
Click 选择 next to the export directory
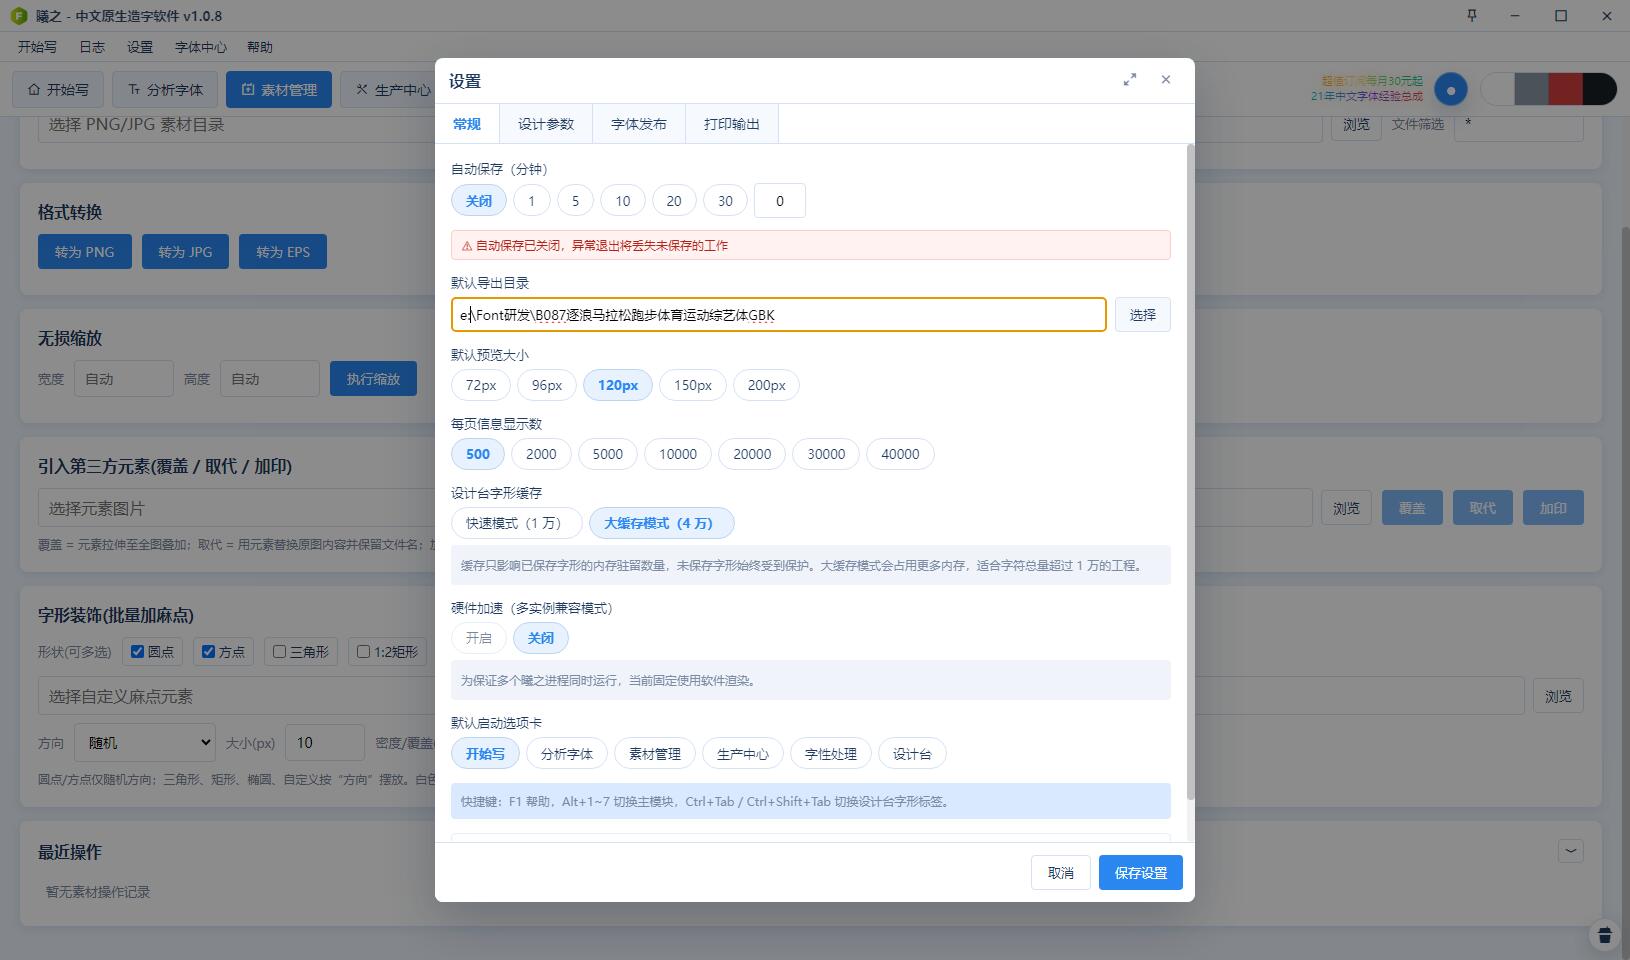(x=1143, y=315)
